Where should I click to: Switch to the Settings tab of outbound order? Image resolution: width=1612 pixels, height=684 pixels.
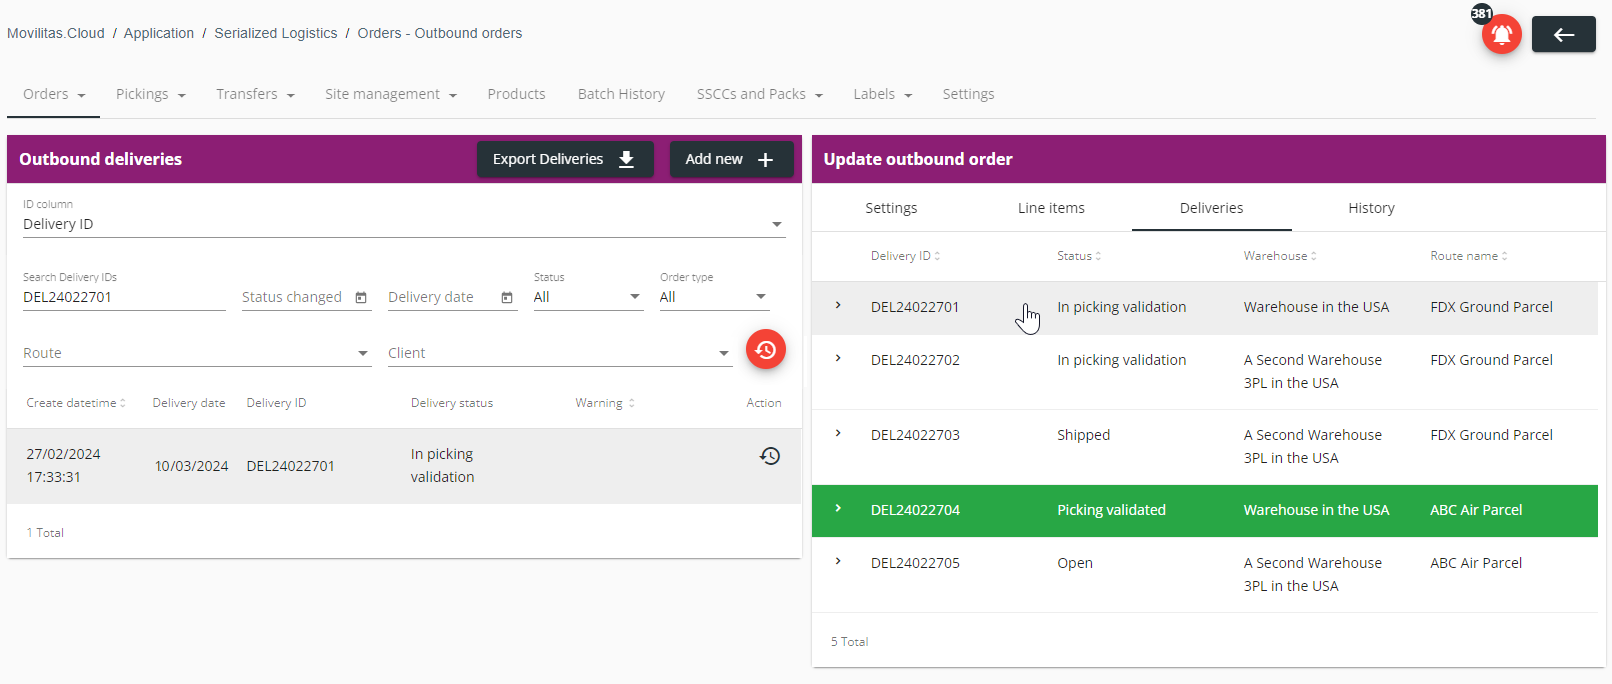point(891,208)
